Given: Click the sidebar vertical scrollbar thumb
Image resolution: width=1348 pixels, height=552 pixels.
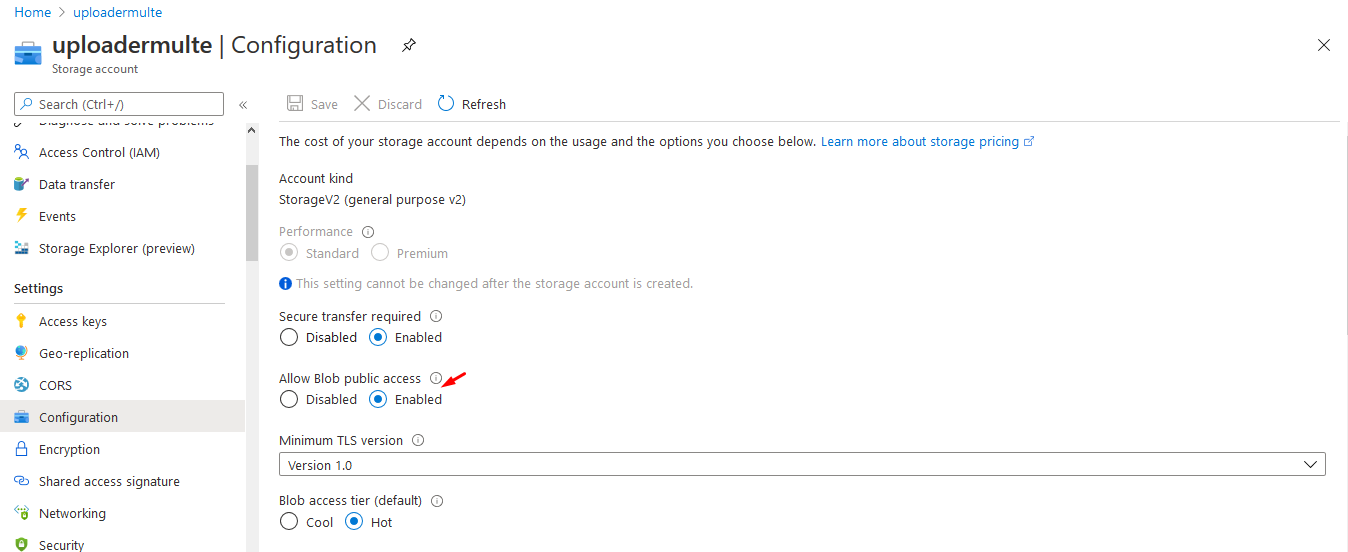Looking at the screenshot, I should (x=252, y=212).
